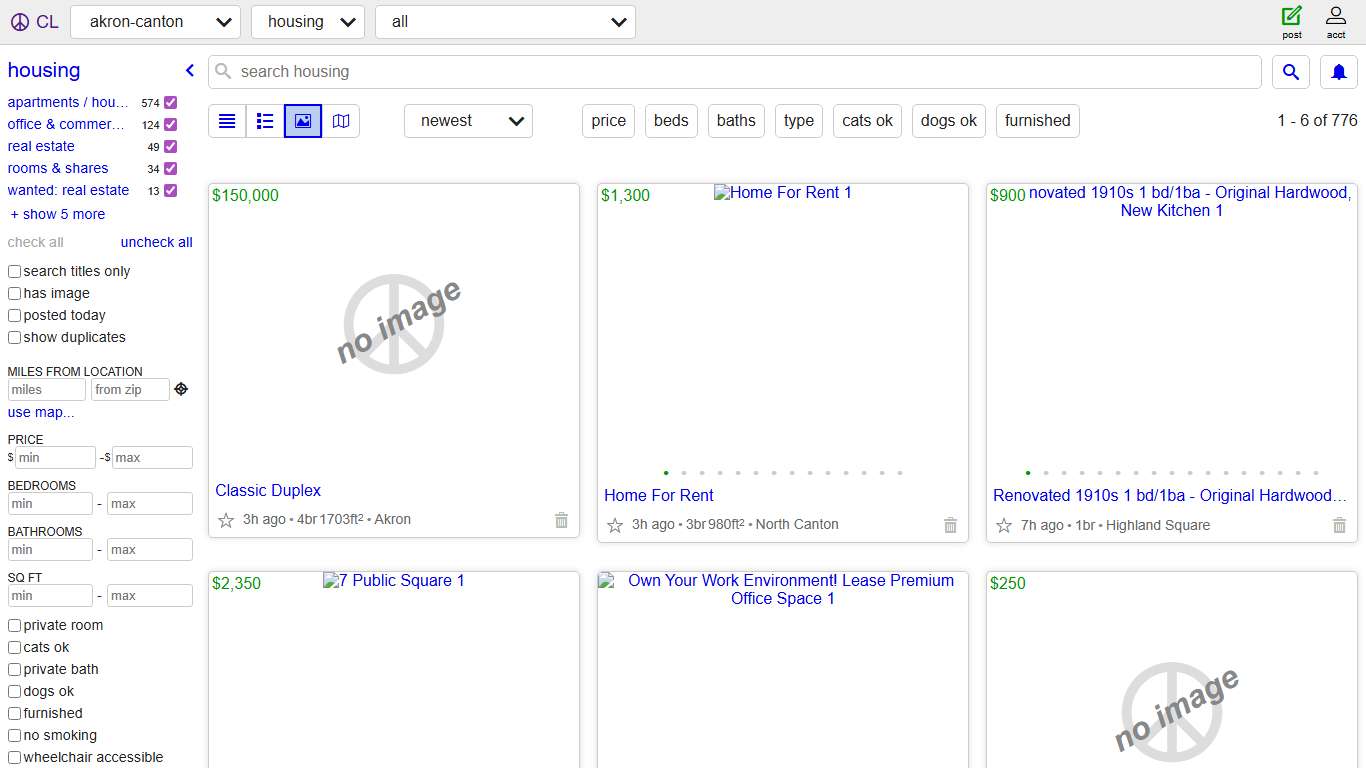Expand the categories with 'show 5 more'
Viewport: 1366px width, 768px height.
click(57, 214)
